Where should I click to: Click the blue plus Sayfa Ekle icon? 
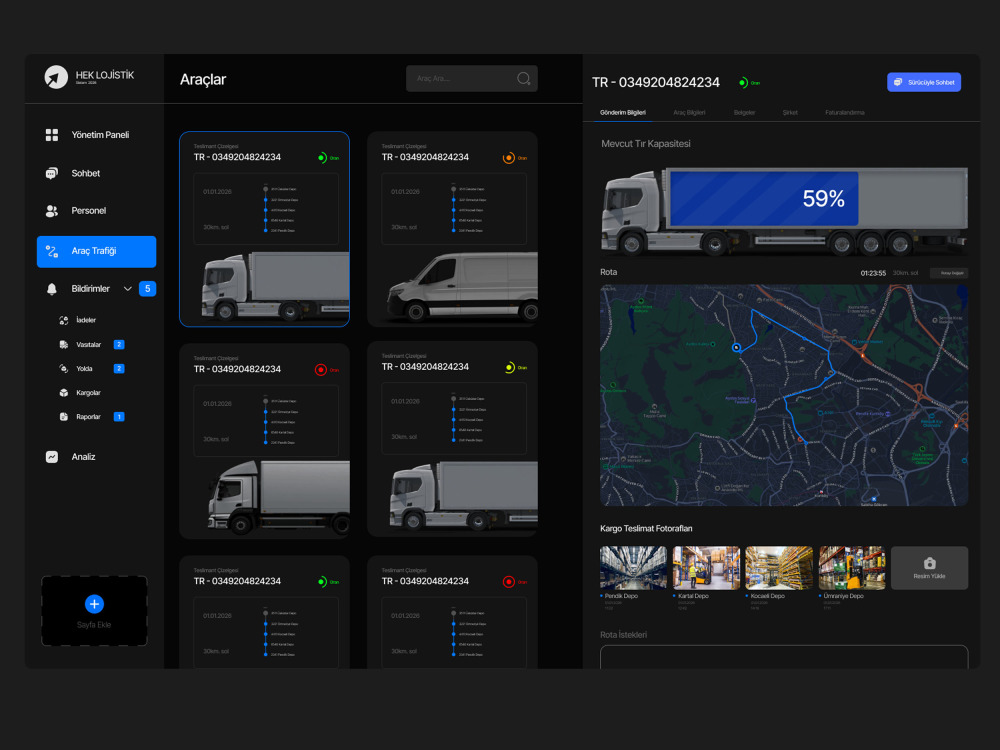click(94, 604)
